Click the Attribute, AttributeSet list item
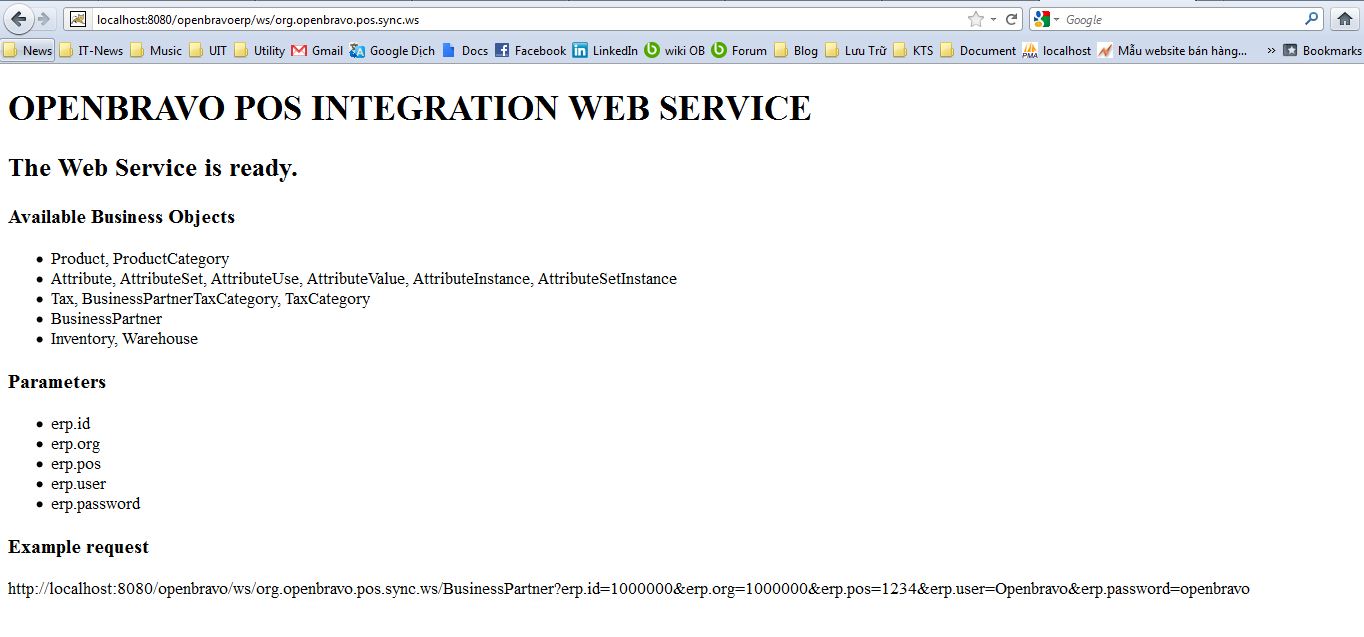Image resolution: width=1364 pixels, height=637 pixels. pyautogui.click(x=364, y=279)
